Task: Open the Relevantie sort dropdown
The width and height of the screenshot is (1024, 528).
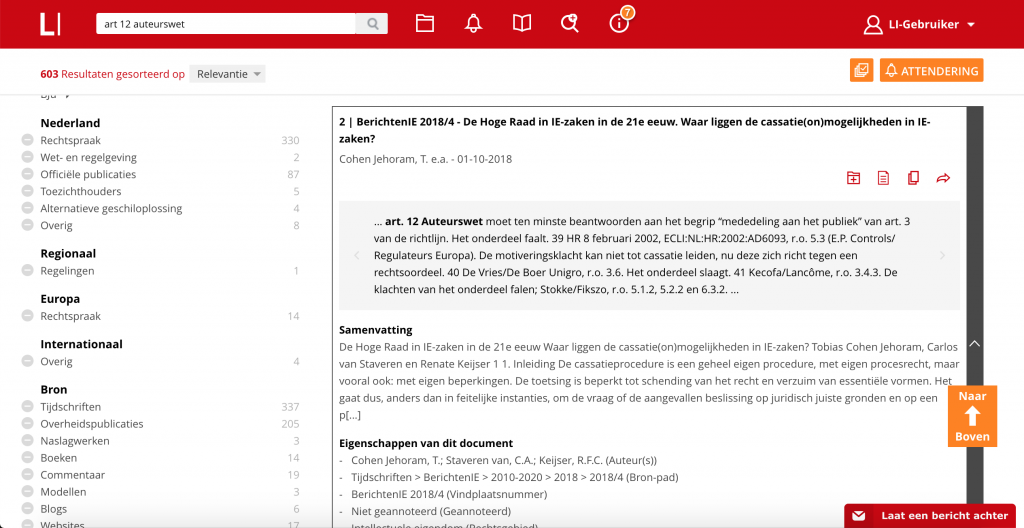Action: point(227,74)
